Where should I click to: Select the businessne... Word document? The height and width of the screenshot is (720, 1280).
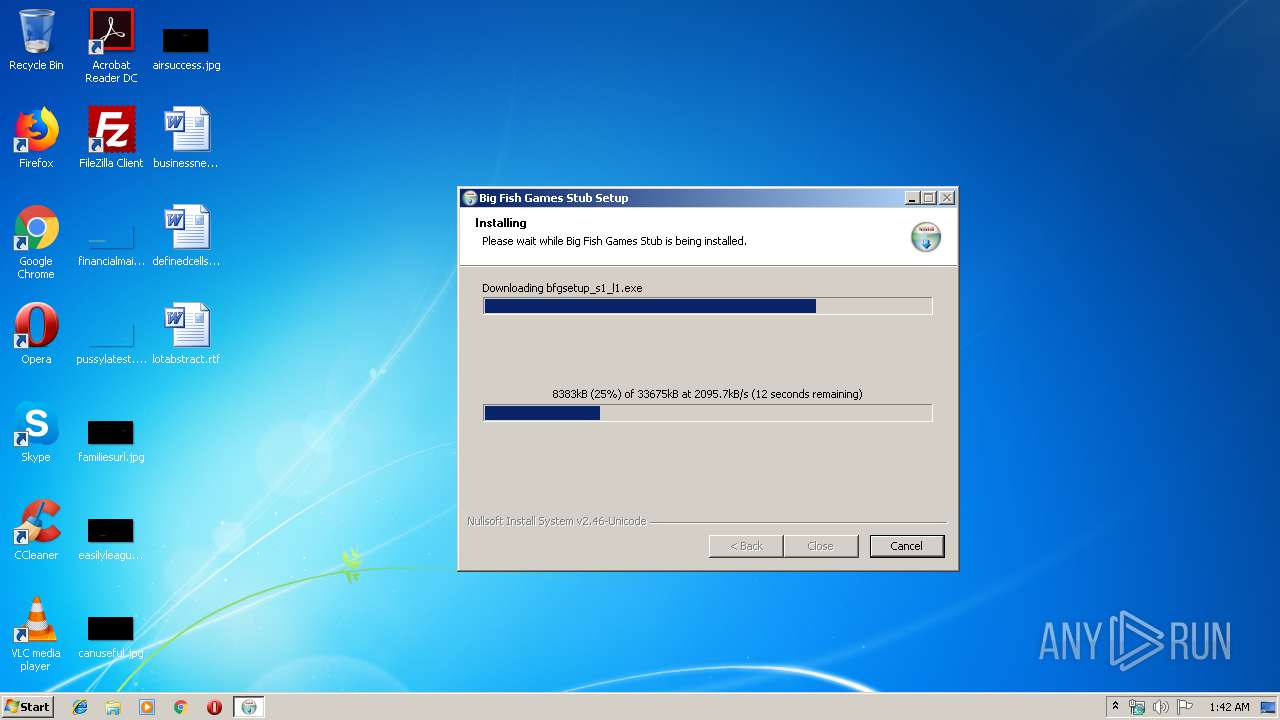[x=186, y=138]
